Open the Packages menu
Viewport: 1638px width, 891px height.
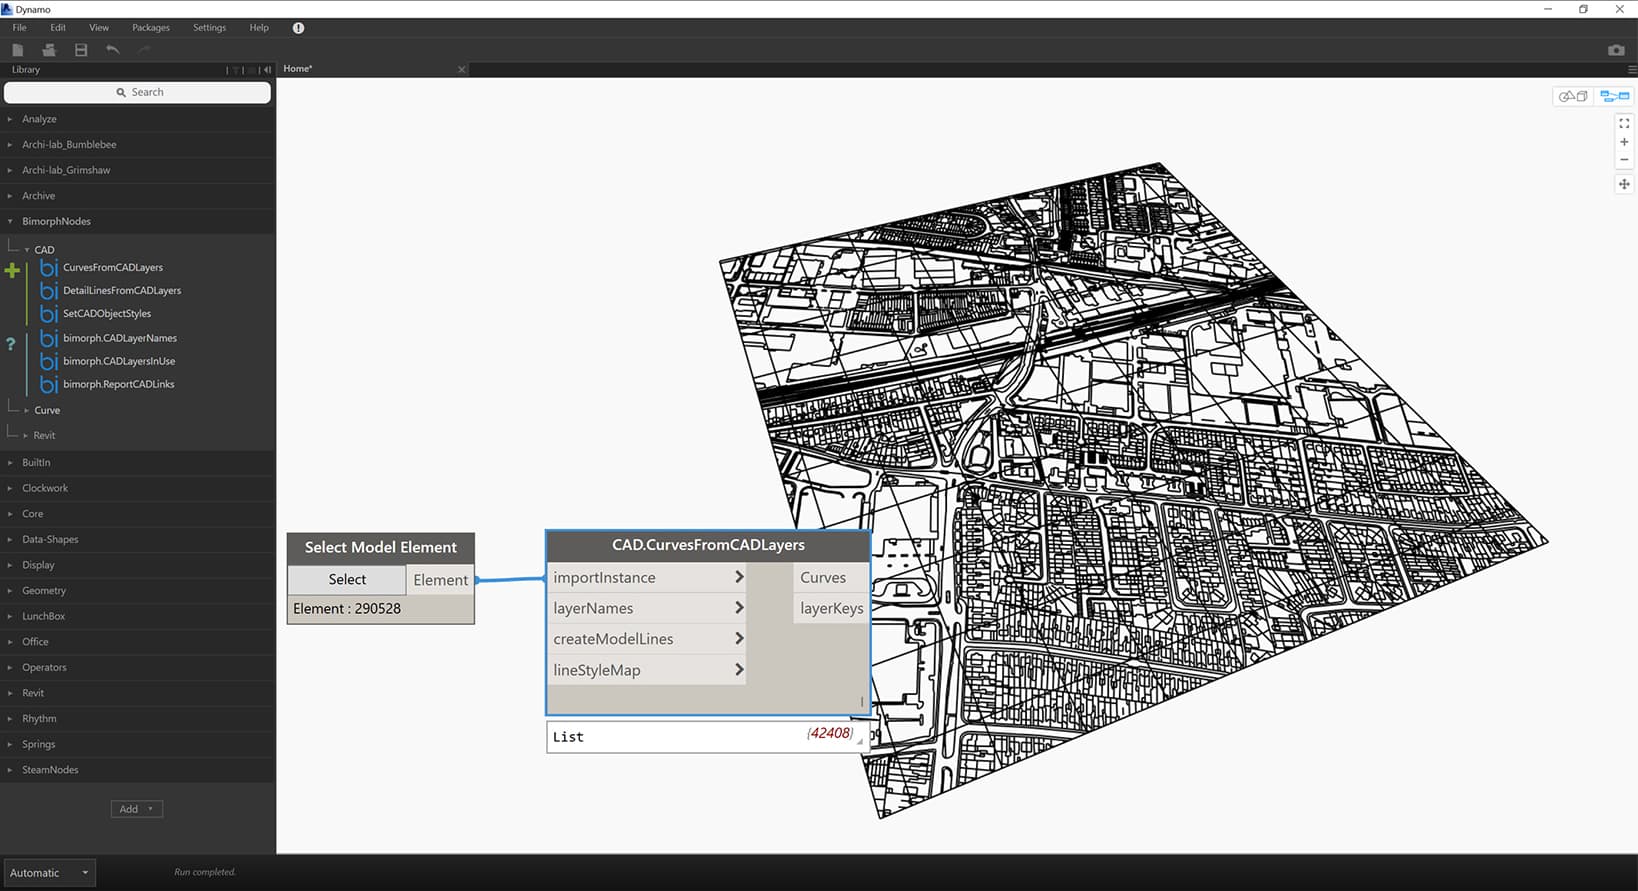[x=151, y=28]
